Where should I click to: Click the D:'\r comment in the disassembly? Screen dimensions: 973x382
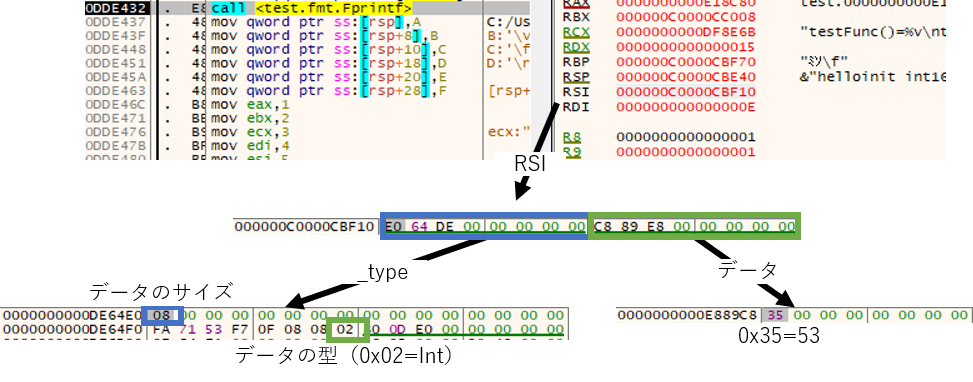[510, 63]
